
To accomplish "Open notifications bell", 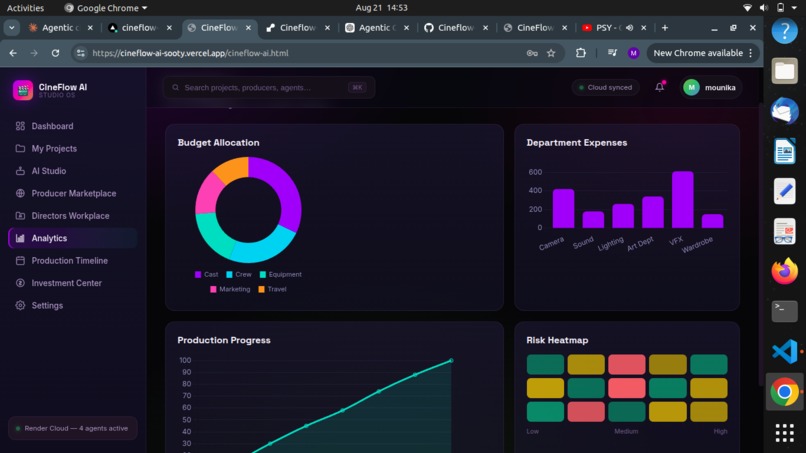I will [x=660, y=87].
